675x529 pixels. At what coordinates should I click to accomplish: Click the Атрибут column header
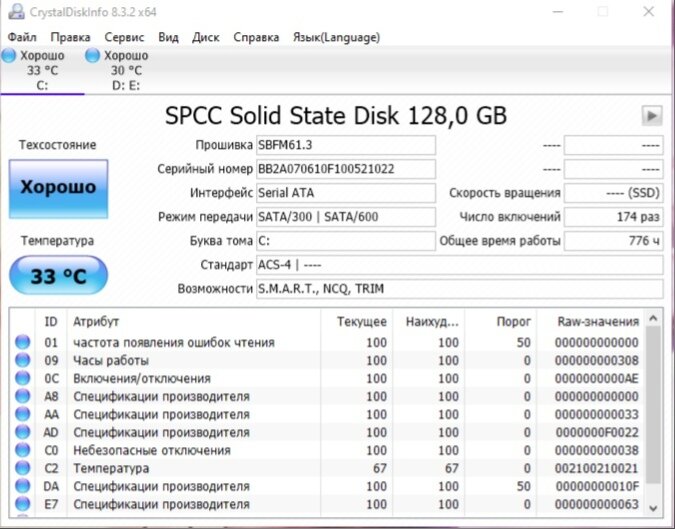194,322
